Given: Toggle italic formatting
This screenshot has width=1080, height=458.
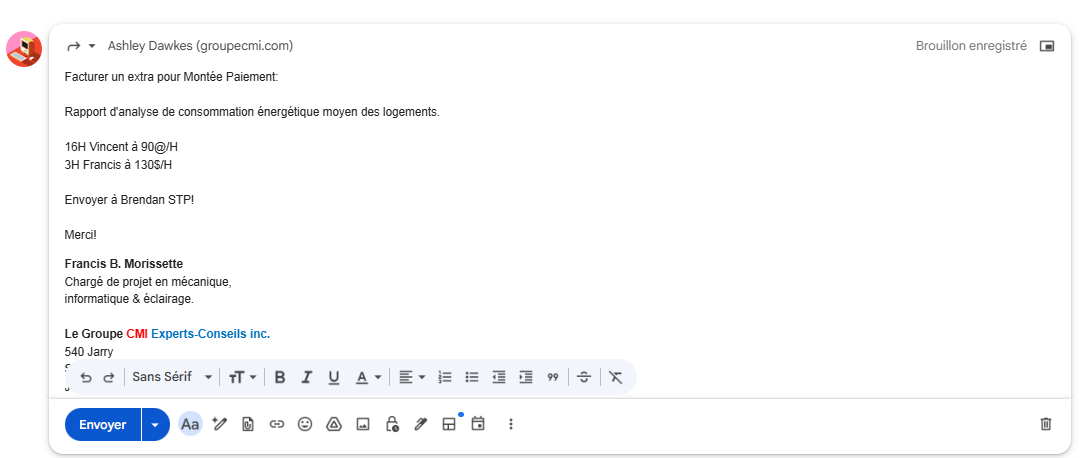Looking at the screenshot, I should (307, 377).
